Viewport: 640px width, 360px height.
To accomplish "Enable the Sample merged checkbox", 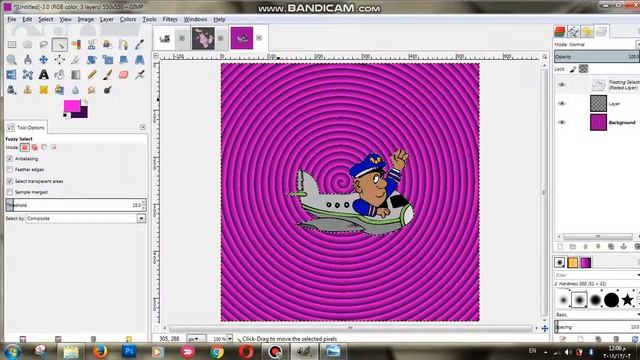I will pyautogui.click(x=10, y=192).
